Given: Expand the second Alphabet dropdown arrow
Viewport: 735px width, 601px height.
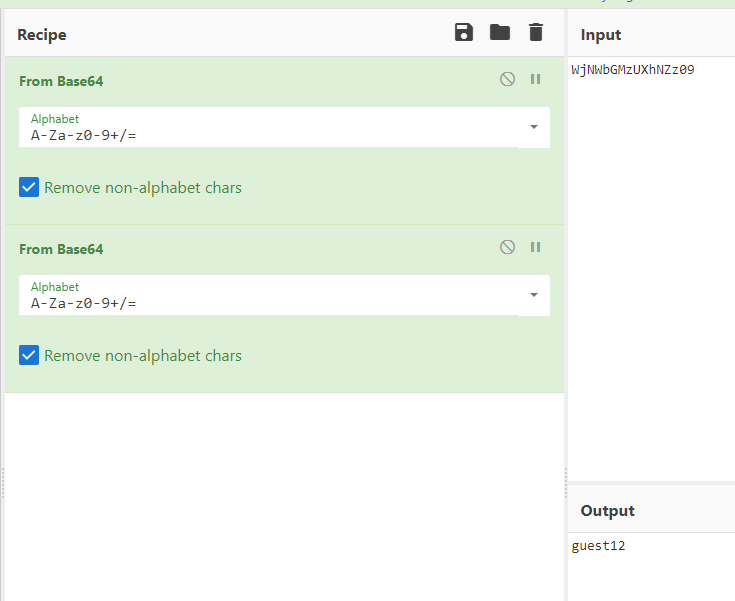Looking at the screenshot, I should pos(533,295).
